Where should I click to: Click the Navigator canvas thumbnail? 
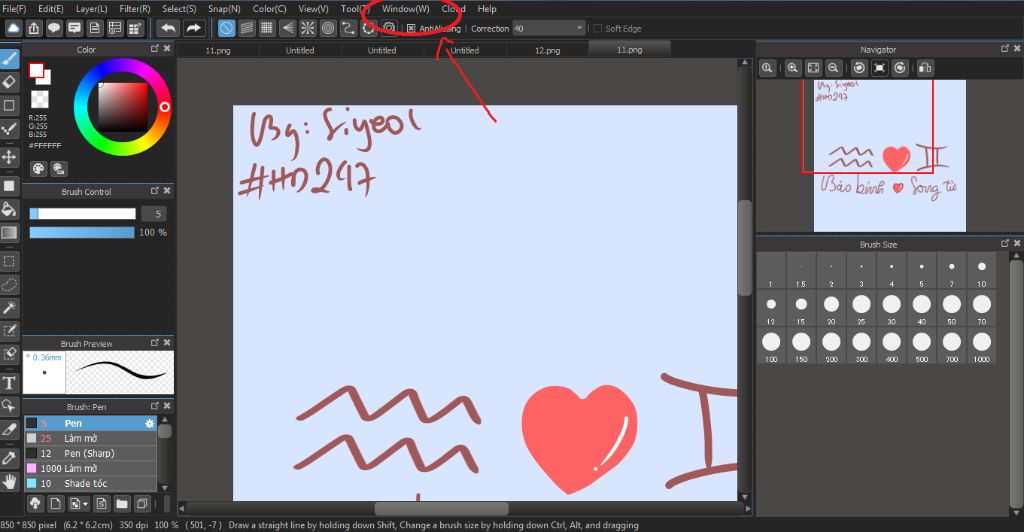click(889, 156)
